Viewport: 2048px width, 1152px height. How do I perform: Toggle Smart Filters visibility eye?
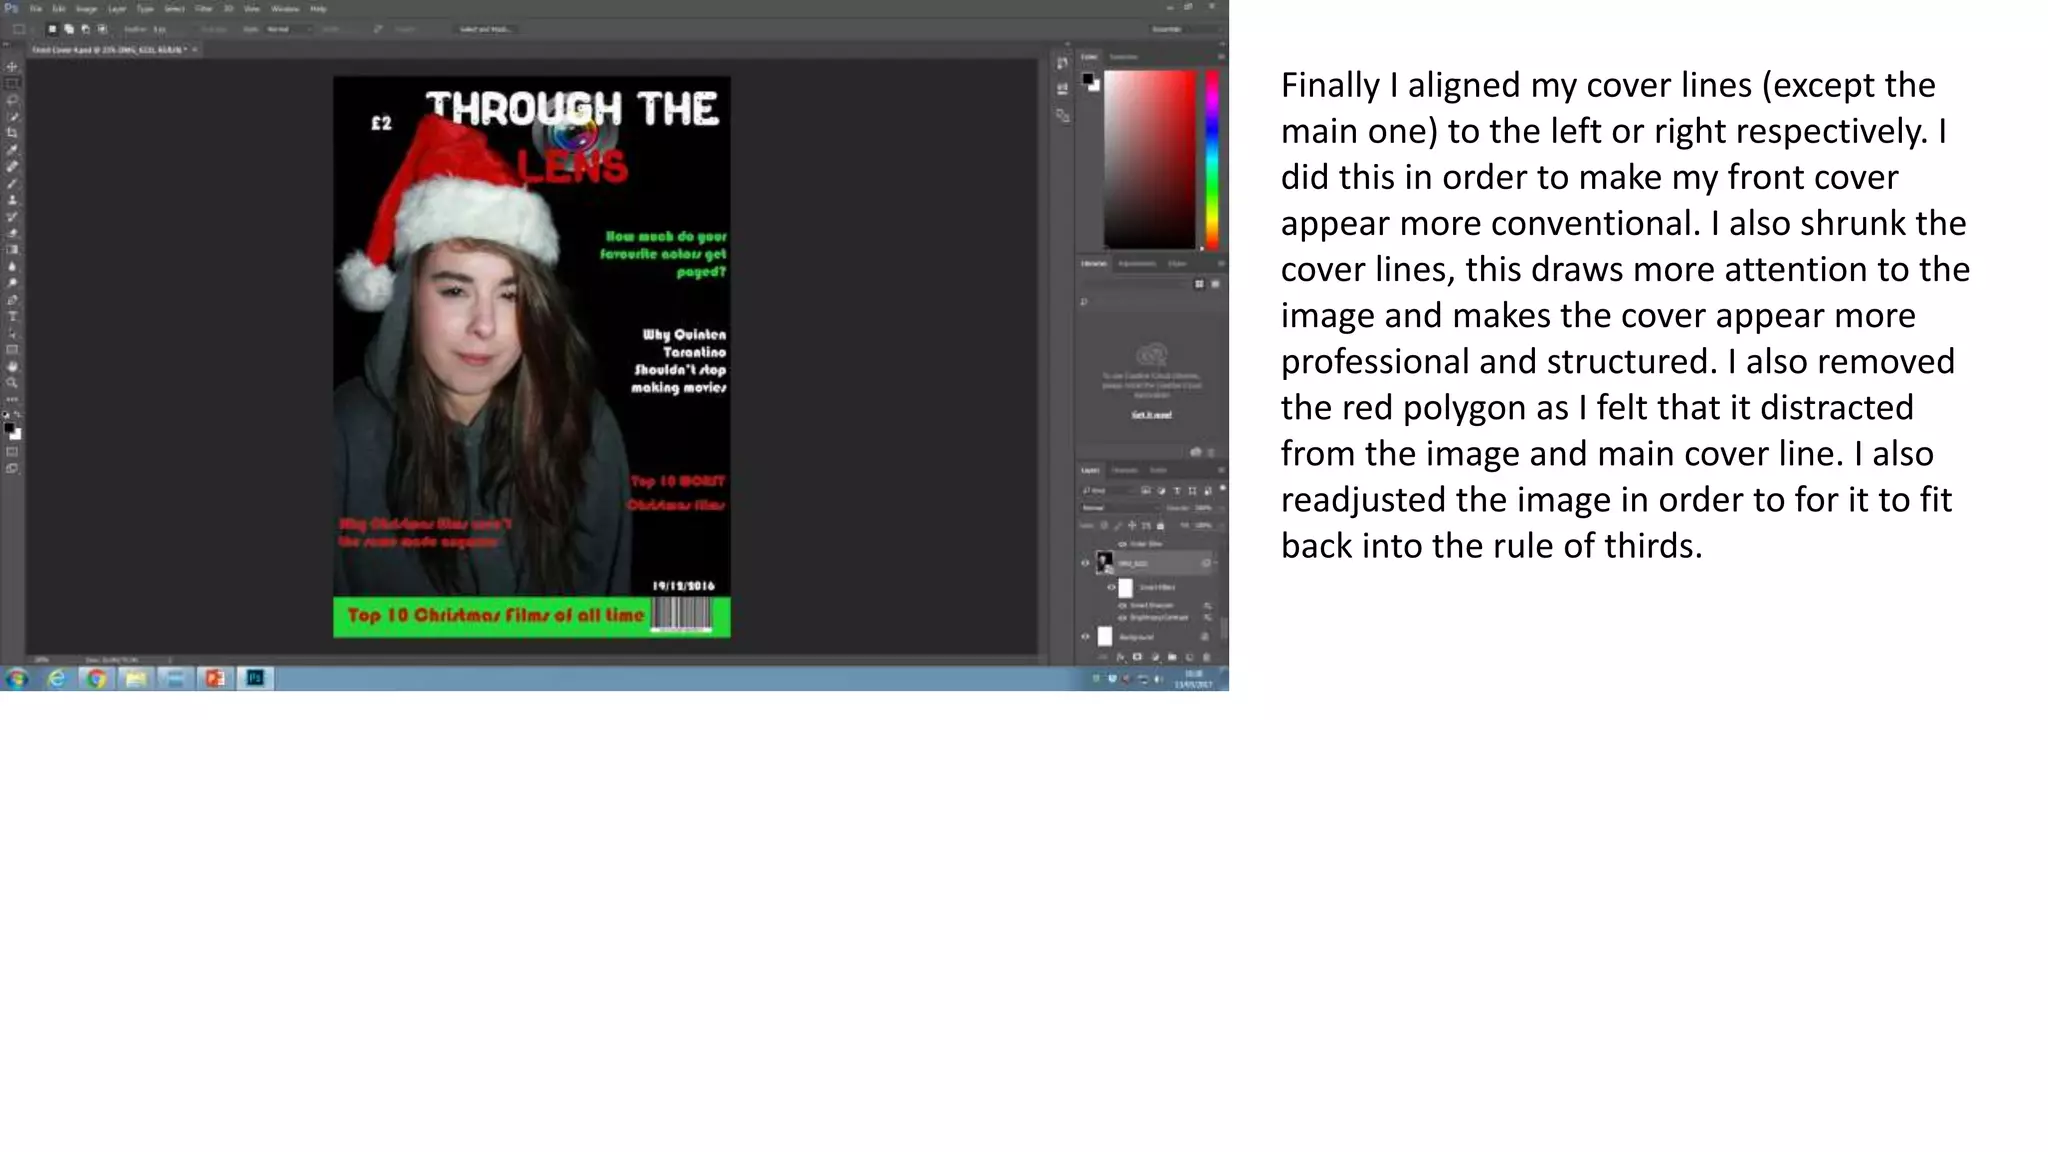pyautogui.click(x=1111, y=587)
